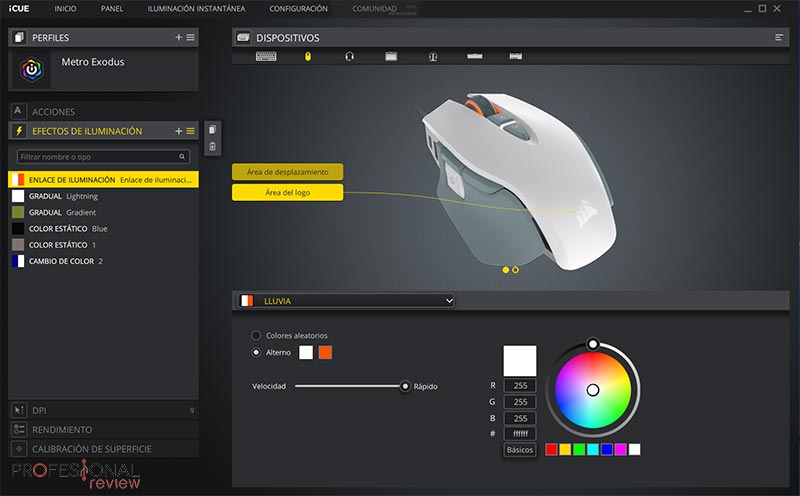Select the Color Estático 1 effect

[x=104, y=245]
